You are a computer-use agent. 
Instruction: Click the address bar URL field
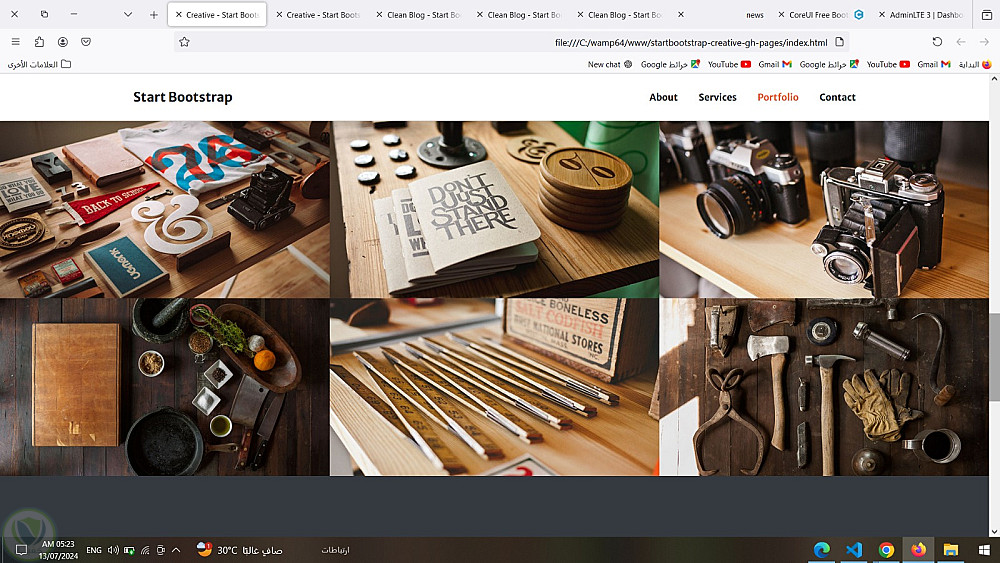pos(510,42)
